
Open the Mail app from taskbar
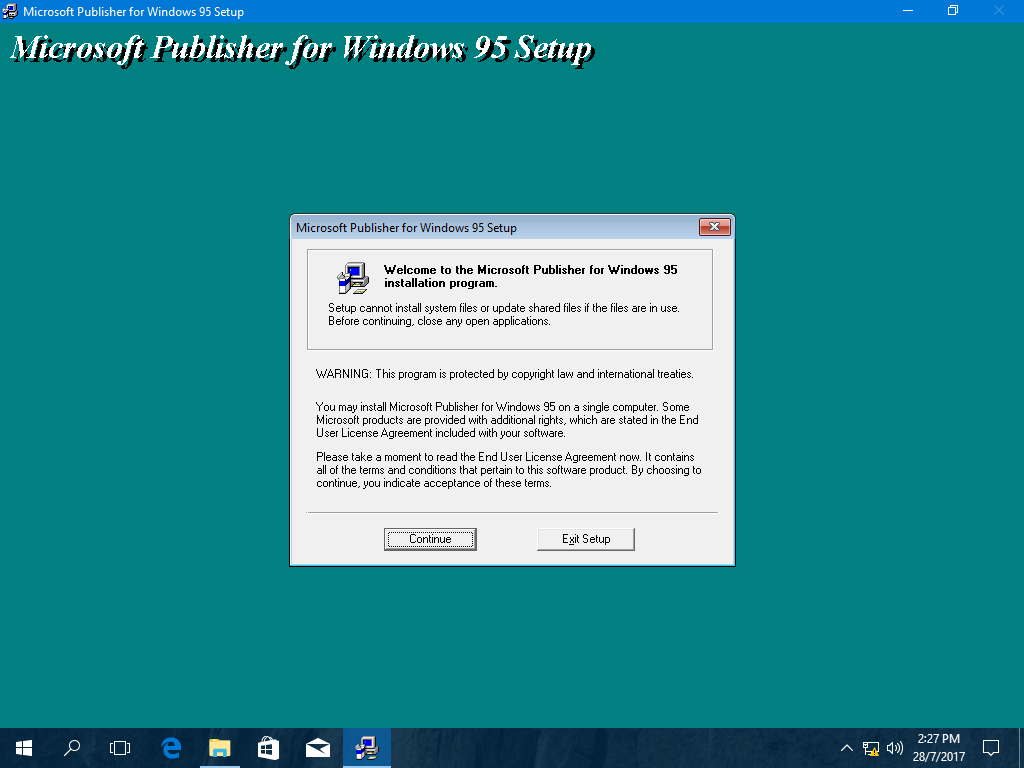click(318, 748)
